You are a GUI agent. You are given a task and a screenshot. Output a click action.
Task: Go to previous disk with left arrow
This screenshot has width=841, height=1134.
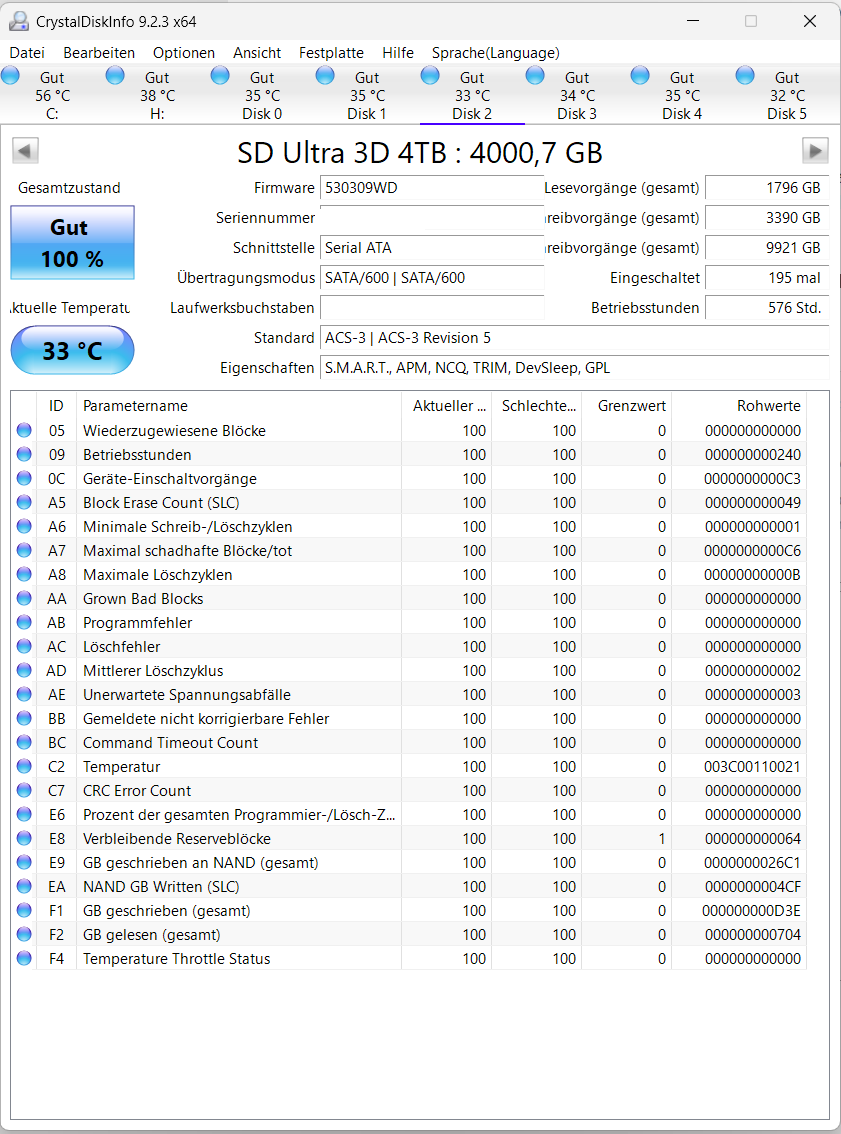(25, 151)
